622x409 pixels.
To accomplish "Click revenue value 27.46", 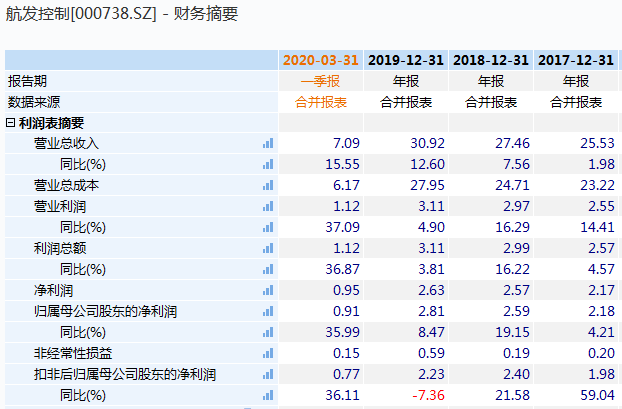I will pos(513,143).
